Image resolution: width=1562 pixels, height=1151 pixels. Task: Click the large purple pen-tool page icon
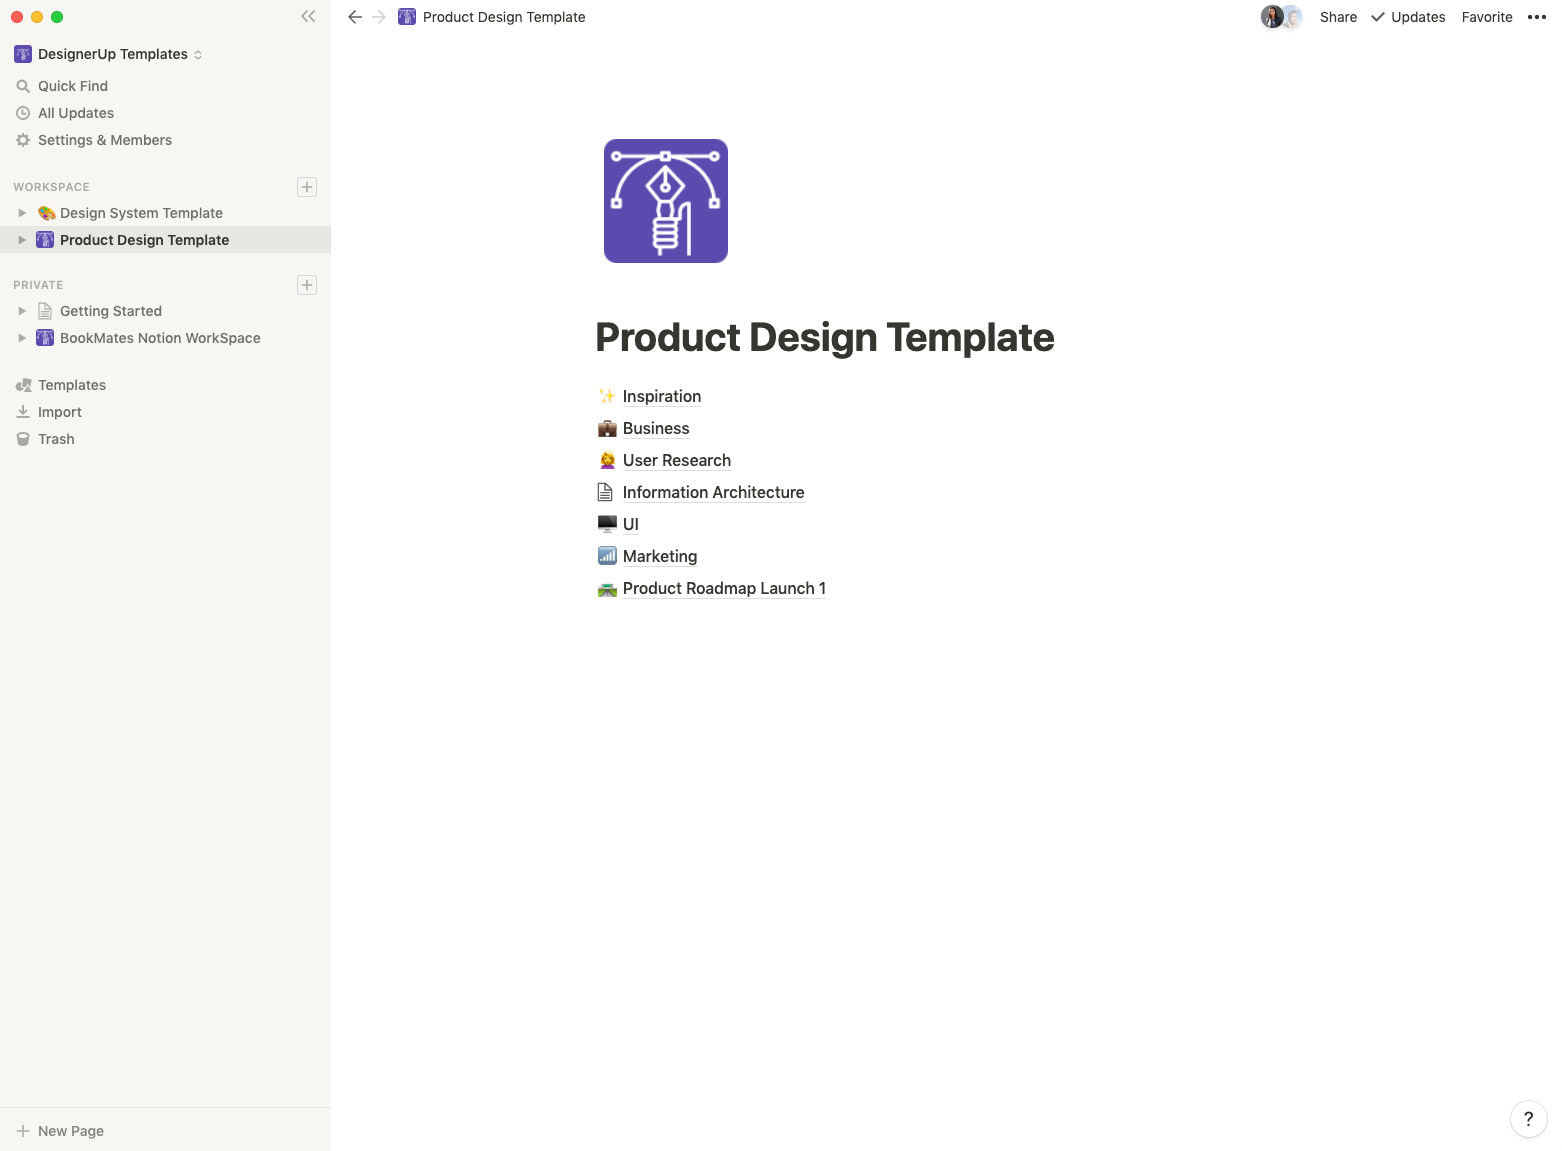666,201
